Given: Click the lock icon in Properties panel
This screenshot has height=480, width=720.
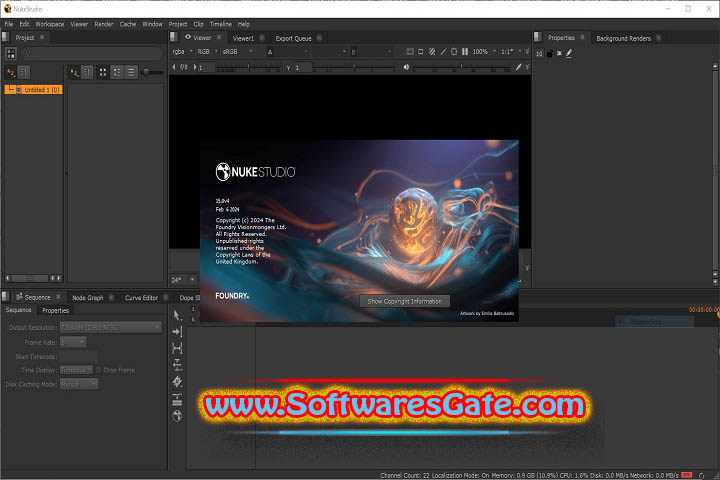Looking at the screenshot, I should coord(550,54).
